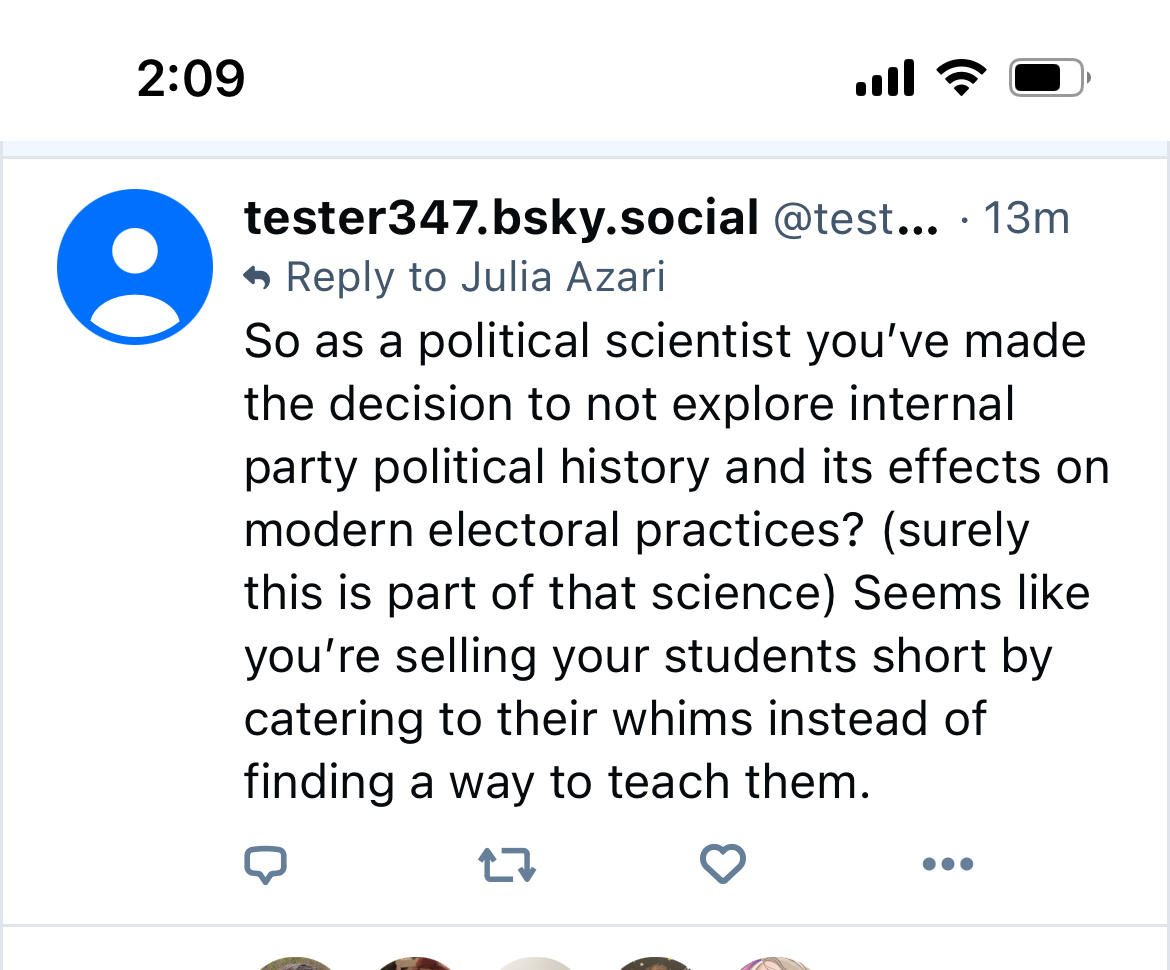
Task: Repost this post using the arrows icon
Action: pyautogui.click(x=507, y=865)
